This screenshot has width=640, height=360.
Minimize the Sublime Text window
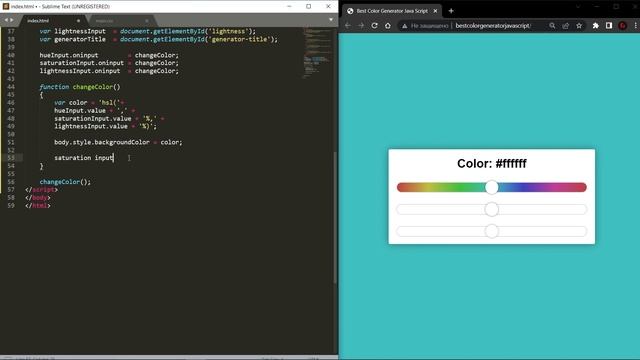coord(289,6)
